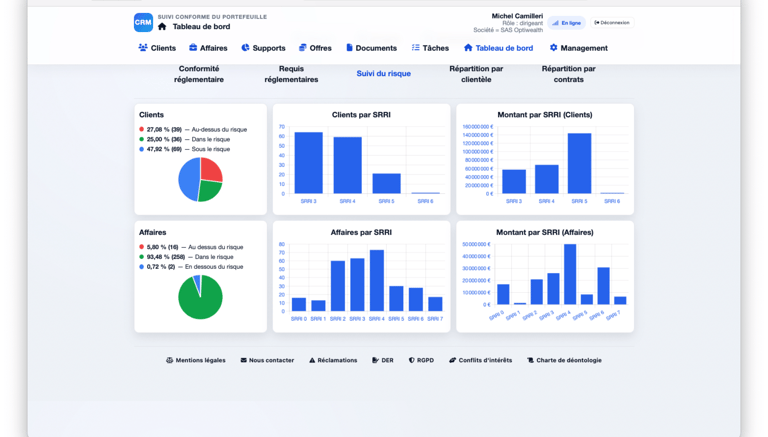
Task: Open the Offres menu item
Action: click(x=315, y=48)
